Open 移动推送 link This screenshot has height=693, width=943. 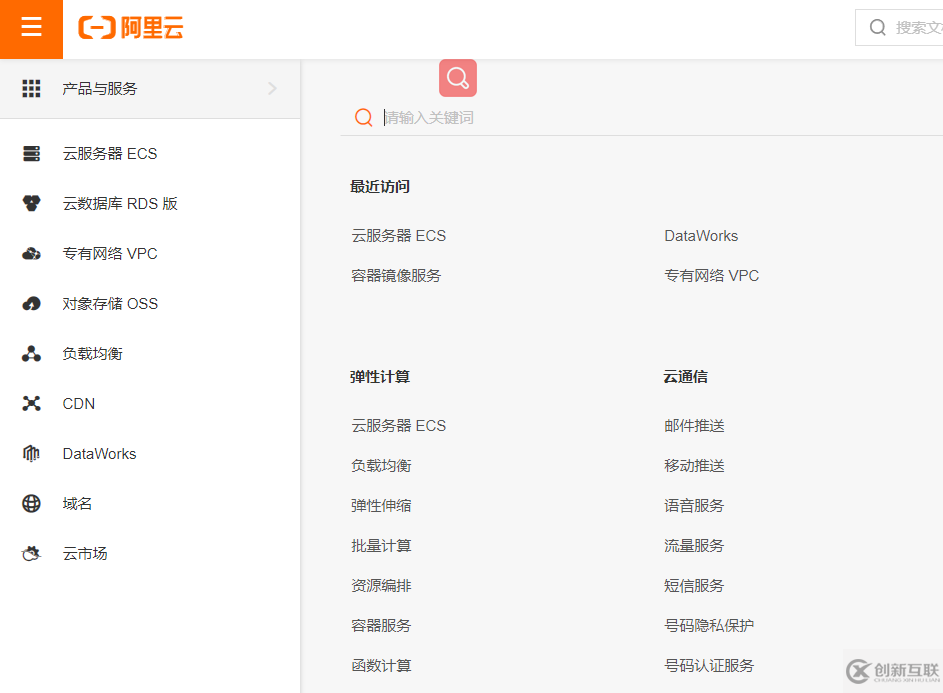[694, 466]
